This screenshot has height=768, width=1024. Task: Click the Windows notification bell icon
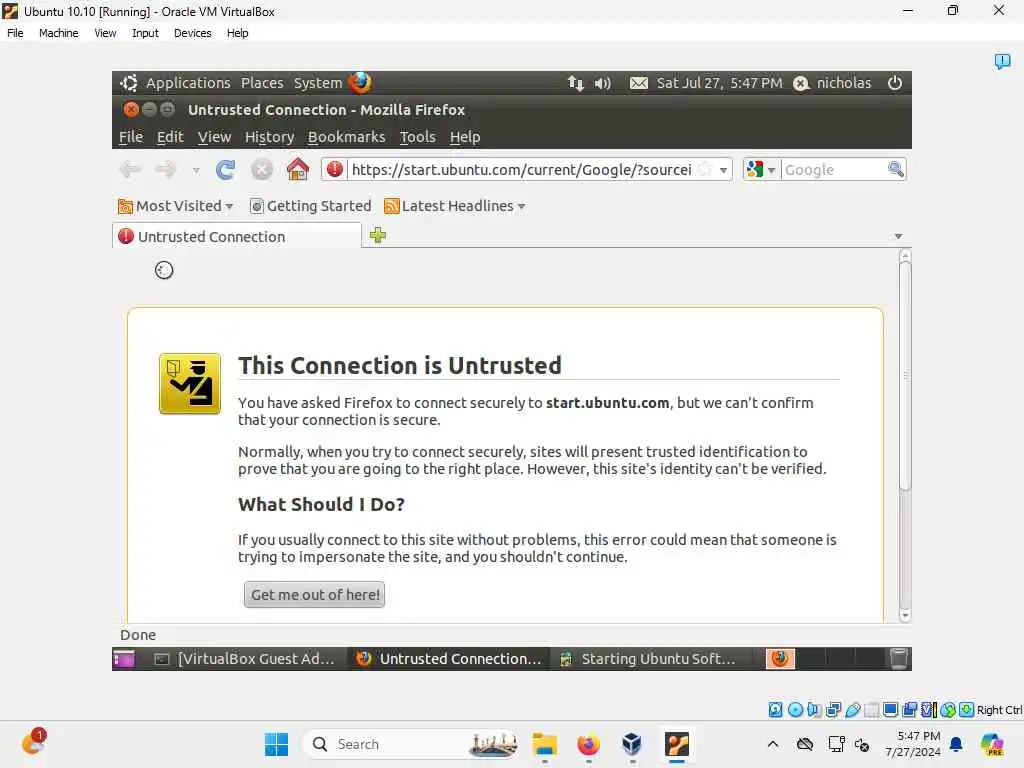click(x=956, y=744)
